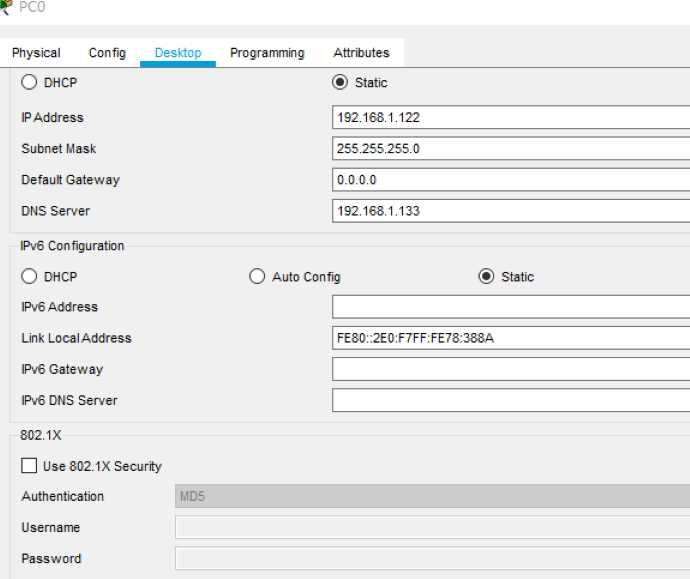
Task: Switch to the Config tab
Action: [x=107, y=53]
